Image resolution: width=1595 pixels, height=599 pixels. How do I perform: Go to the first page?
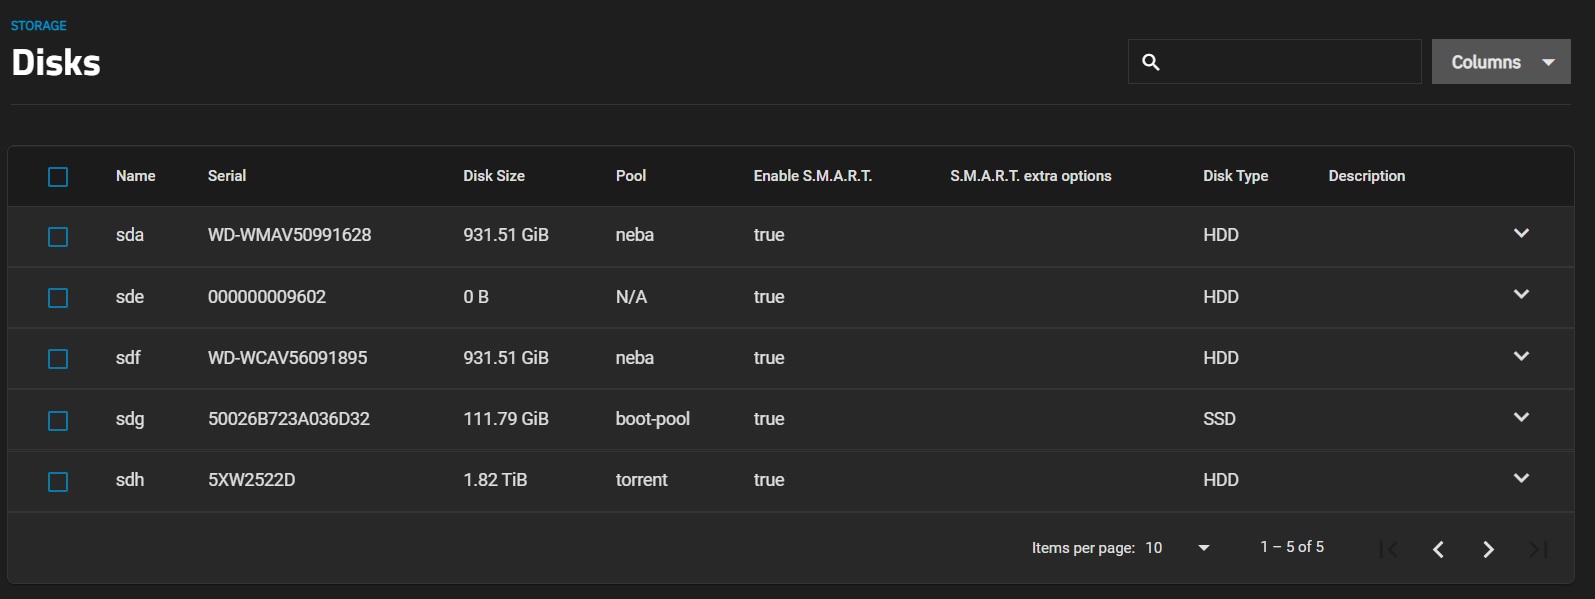point(1388,549)
